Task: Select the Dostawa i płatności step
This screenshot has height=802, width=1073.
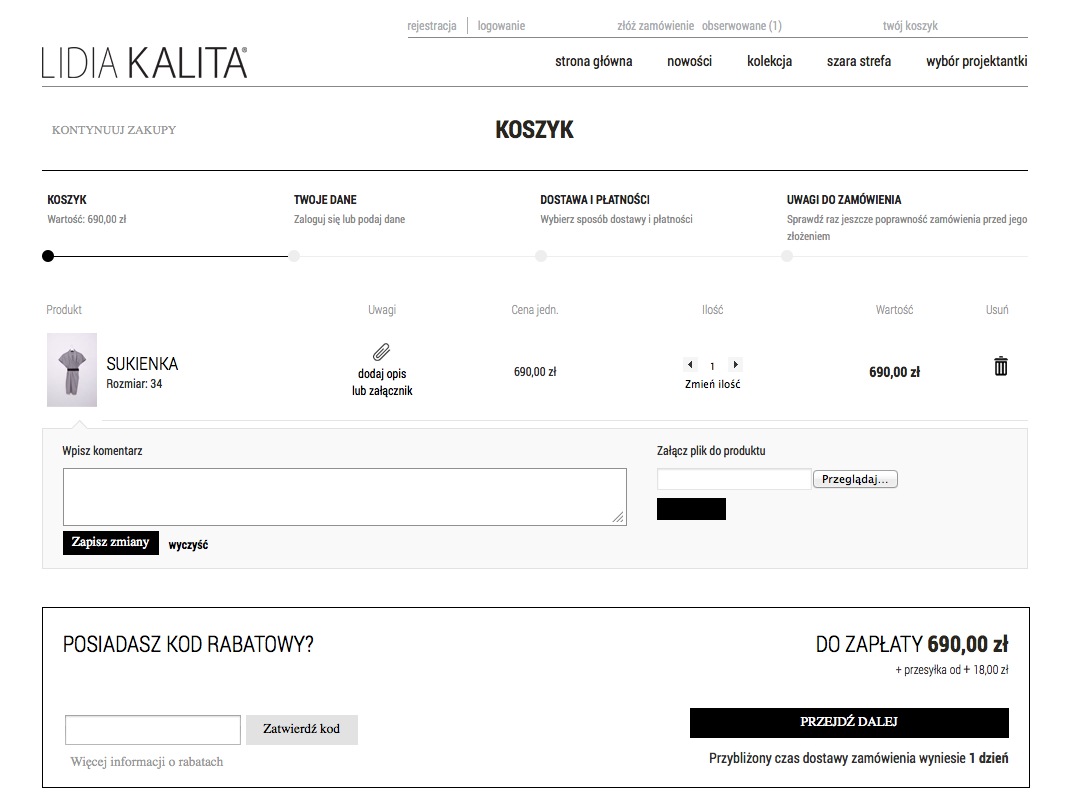Action: (x=595, y=200)
